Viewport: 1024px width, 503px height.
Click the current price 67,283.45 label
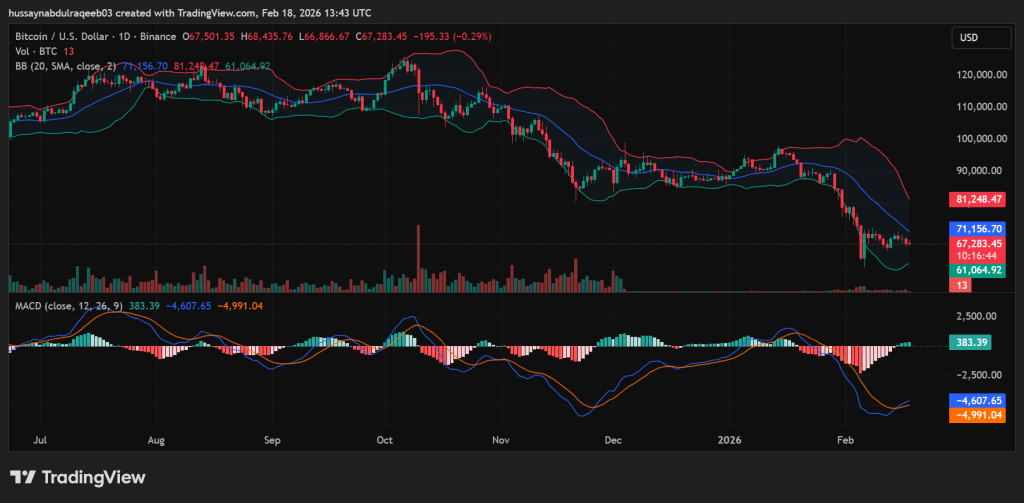point(978,243)
